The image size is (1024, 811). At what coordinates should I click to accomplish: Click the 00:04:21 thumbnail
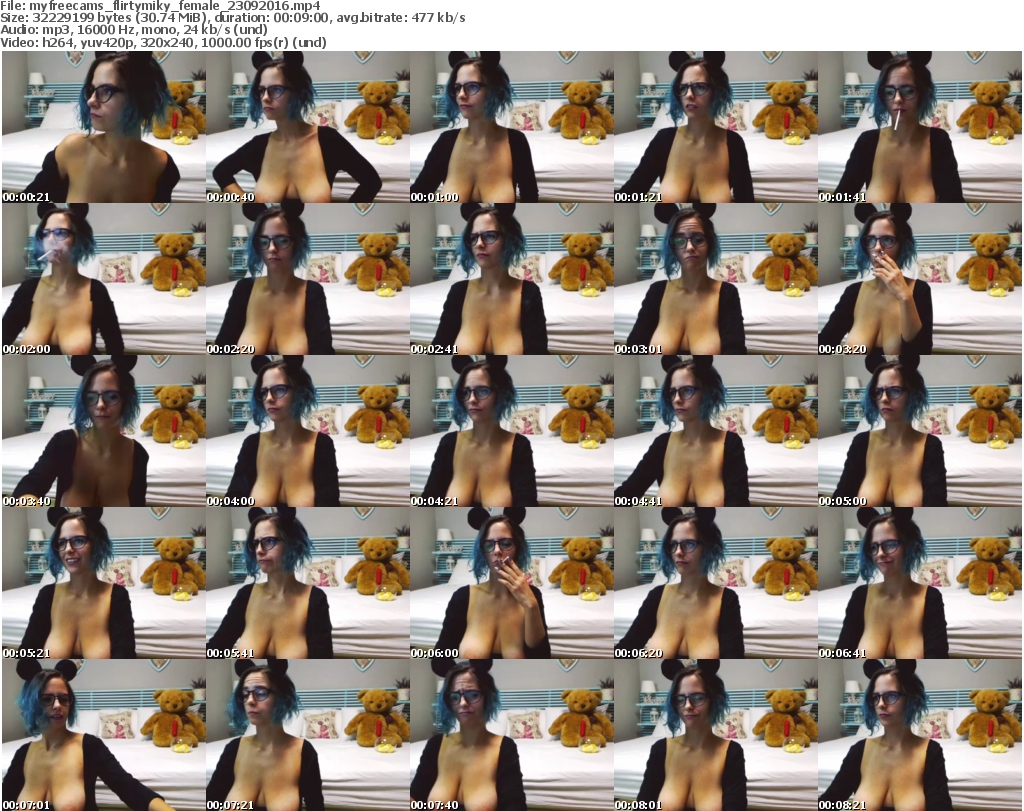coord(512,431)
